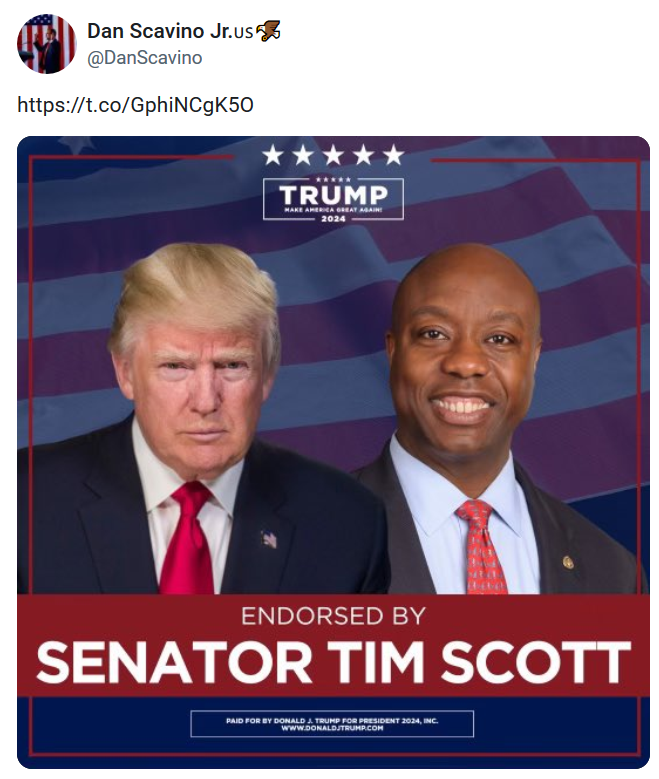Click the SENATOR TIM SCOTT headline
This screenshot has height=779, width=659.
tap(333, 663)
